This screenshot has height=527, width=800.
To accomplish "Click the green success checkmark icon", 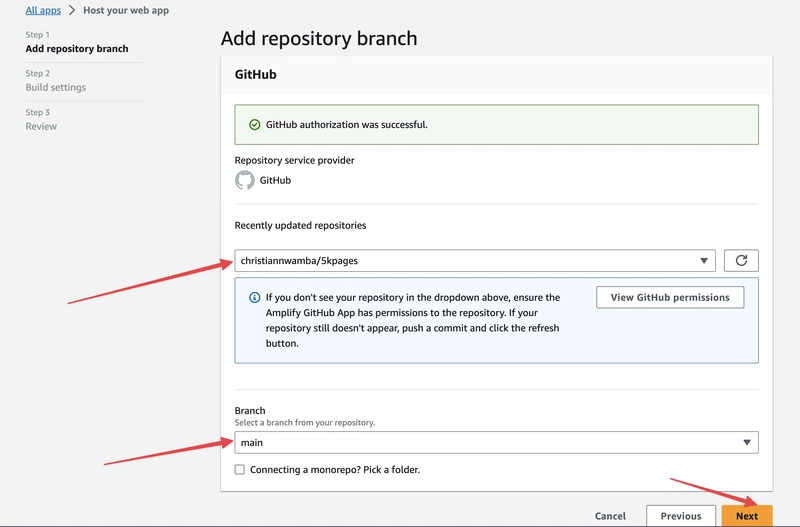I will (x=254, y=124).
